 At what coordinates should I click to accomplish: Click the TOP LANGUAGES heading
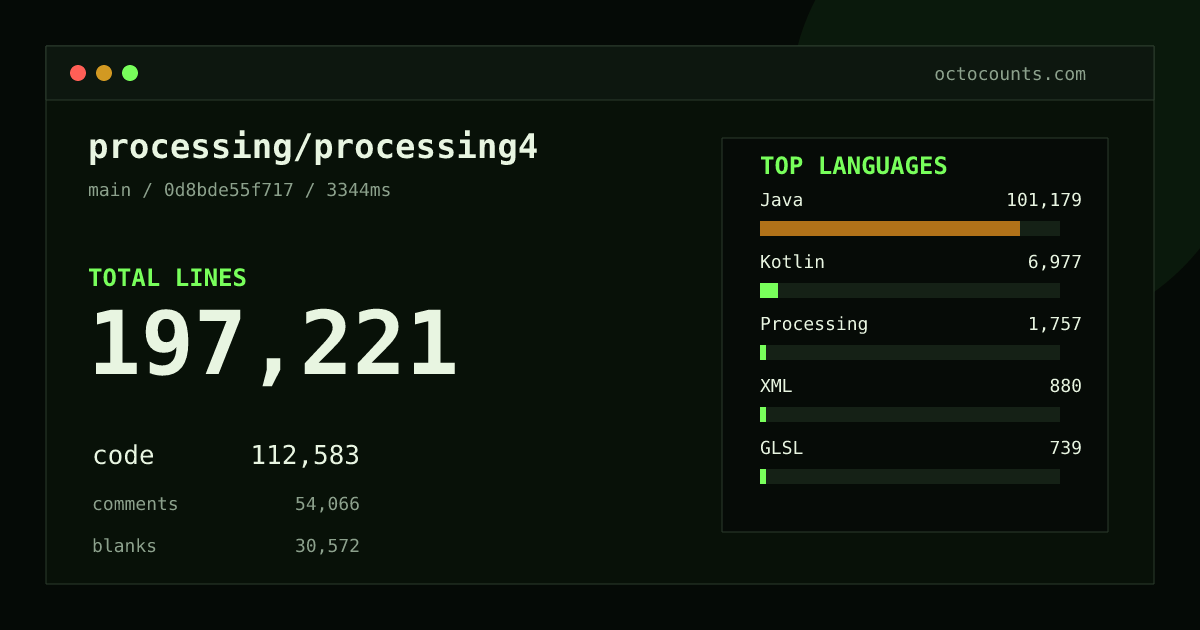tap(854, 166)
